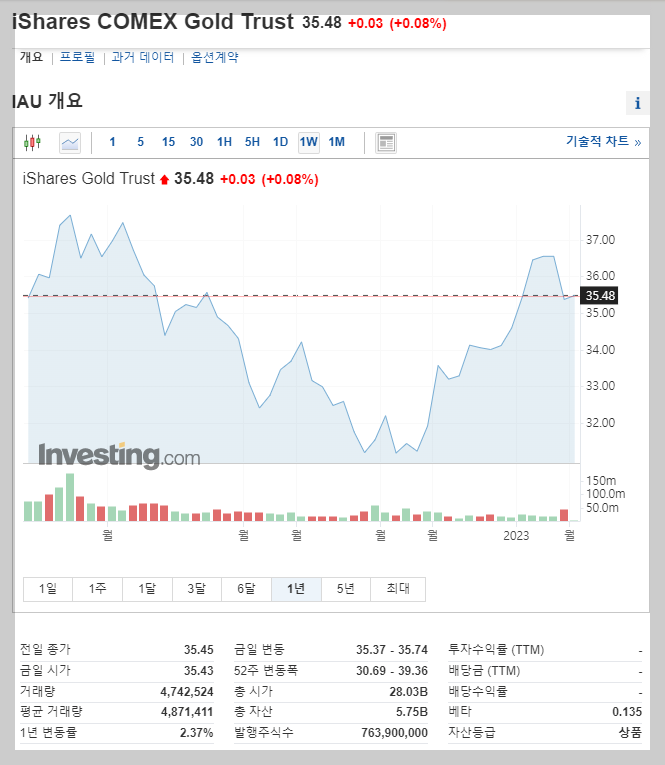Viewport: 665px width, 765px height.
Task: Click the 2023 marker on time axis
Action: [516, 536]
